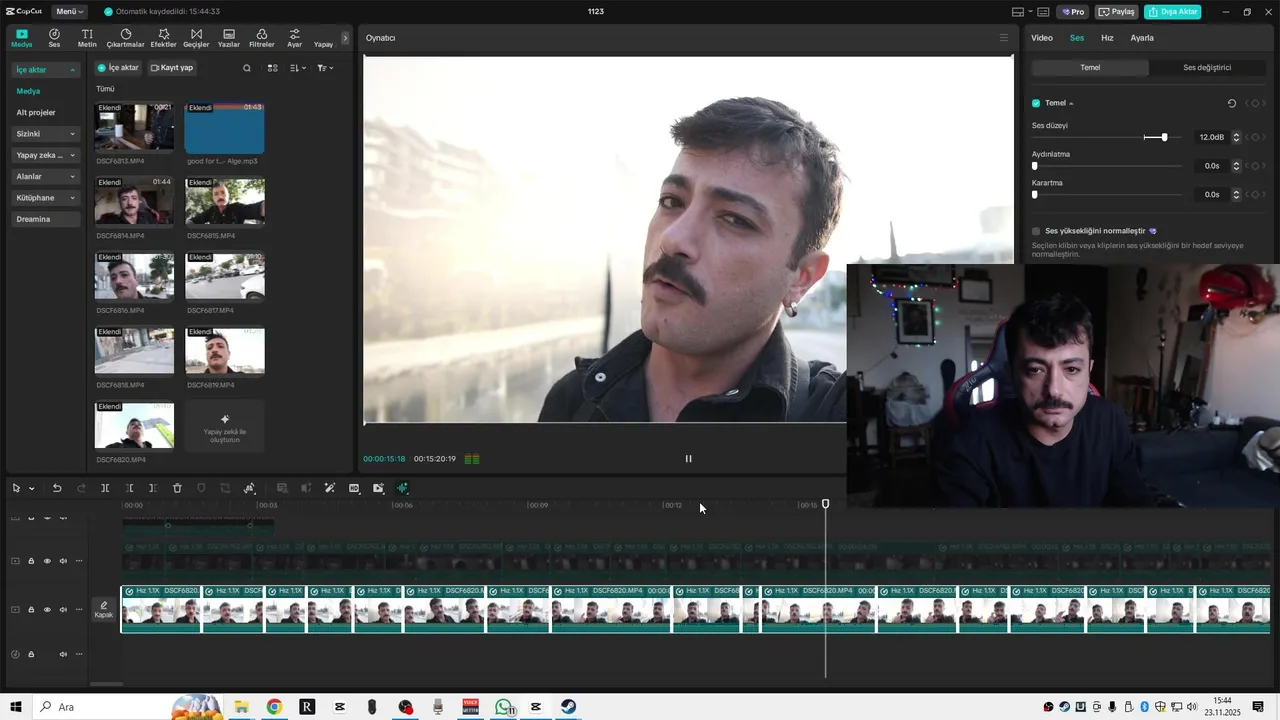This screenshot has width=1280, height=720.
Task: Open the media sort dropdown
Action: (x=298, y=68)
